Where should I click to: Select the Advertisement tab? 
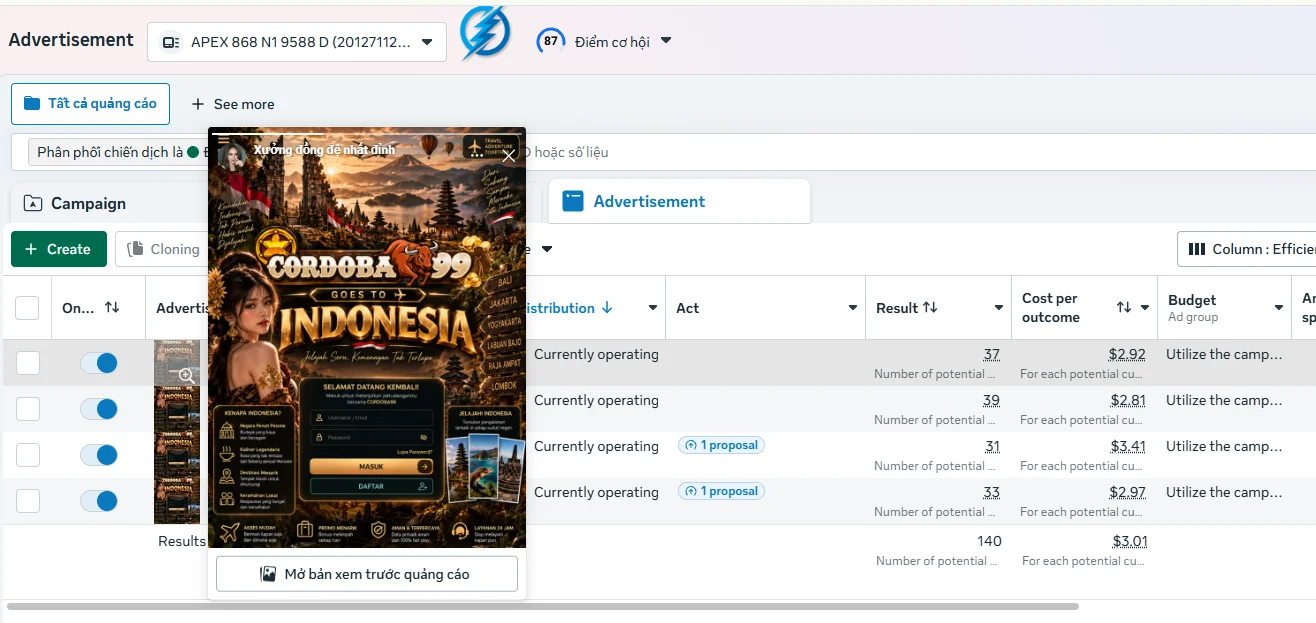679,201
